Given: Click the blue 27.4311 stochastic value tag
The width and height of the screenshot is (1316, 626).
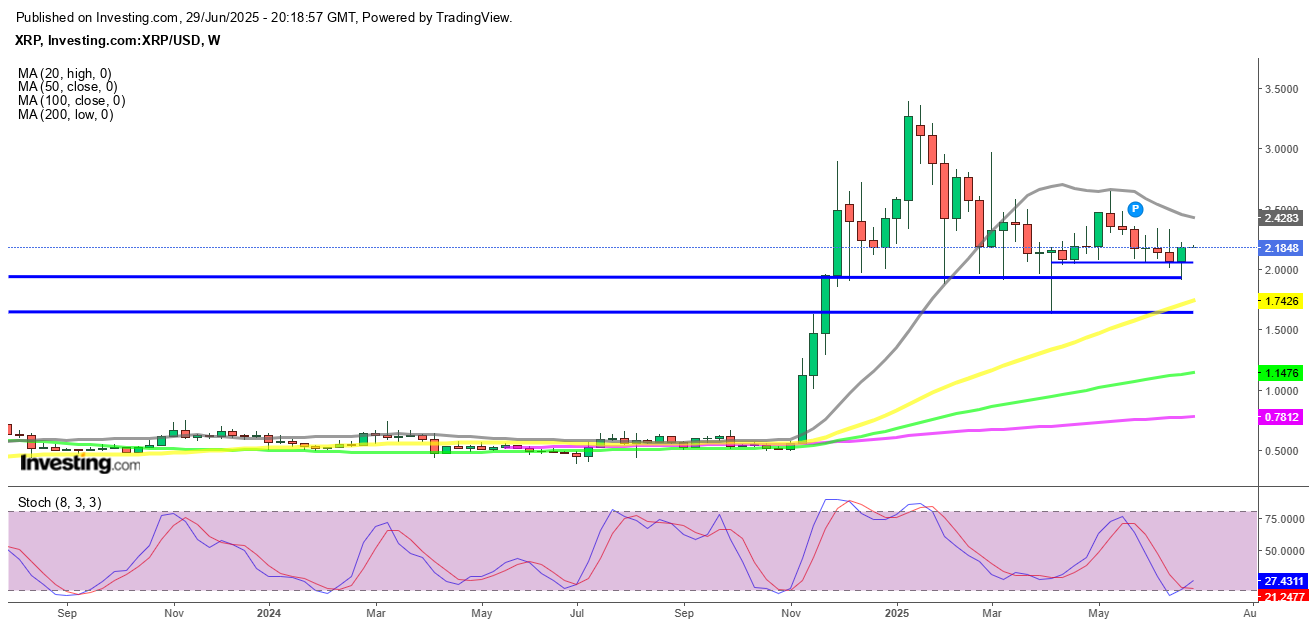Looking at the screenshot, I should click(1284, 581).
